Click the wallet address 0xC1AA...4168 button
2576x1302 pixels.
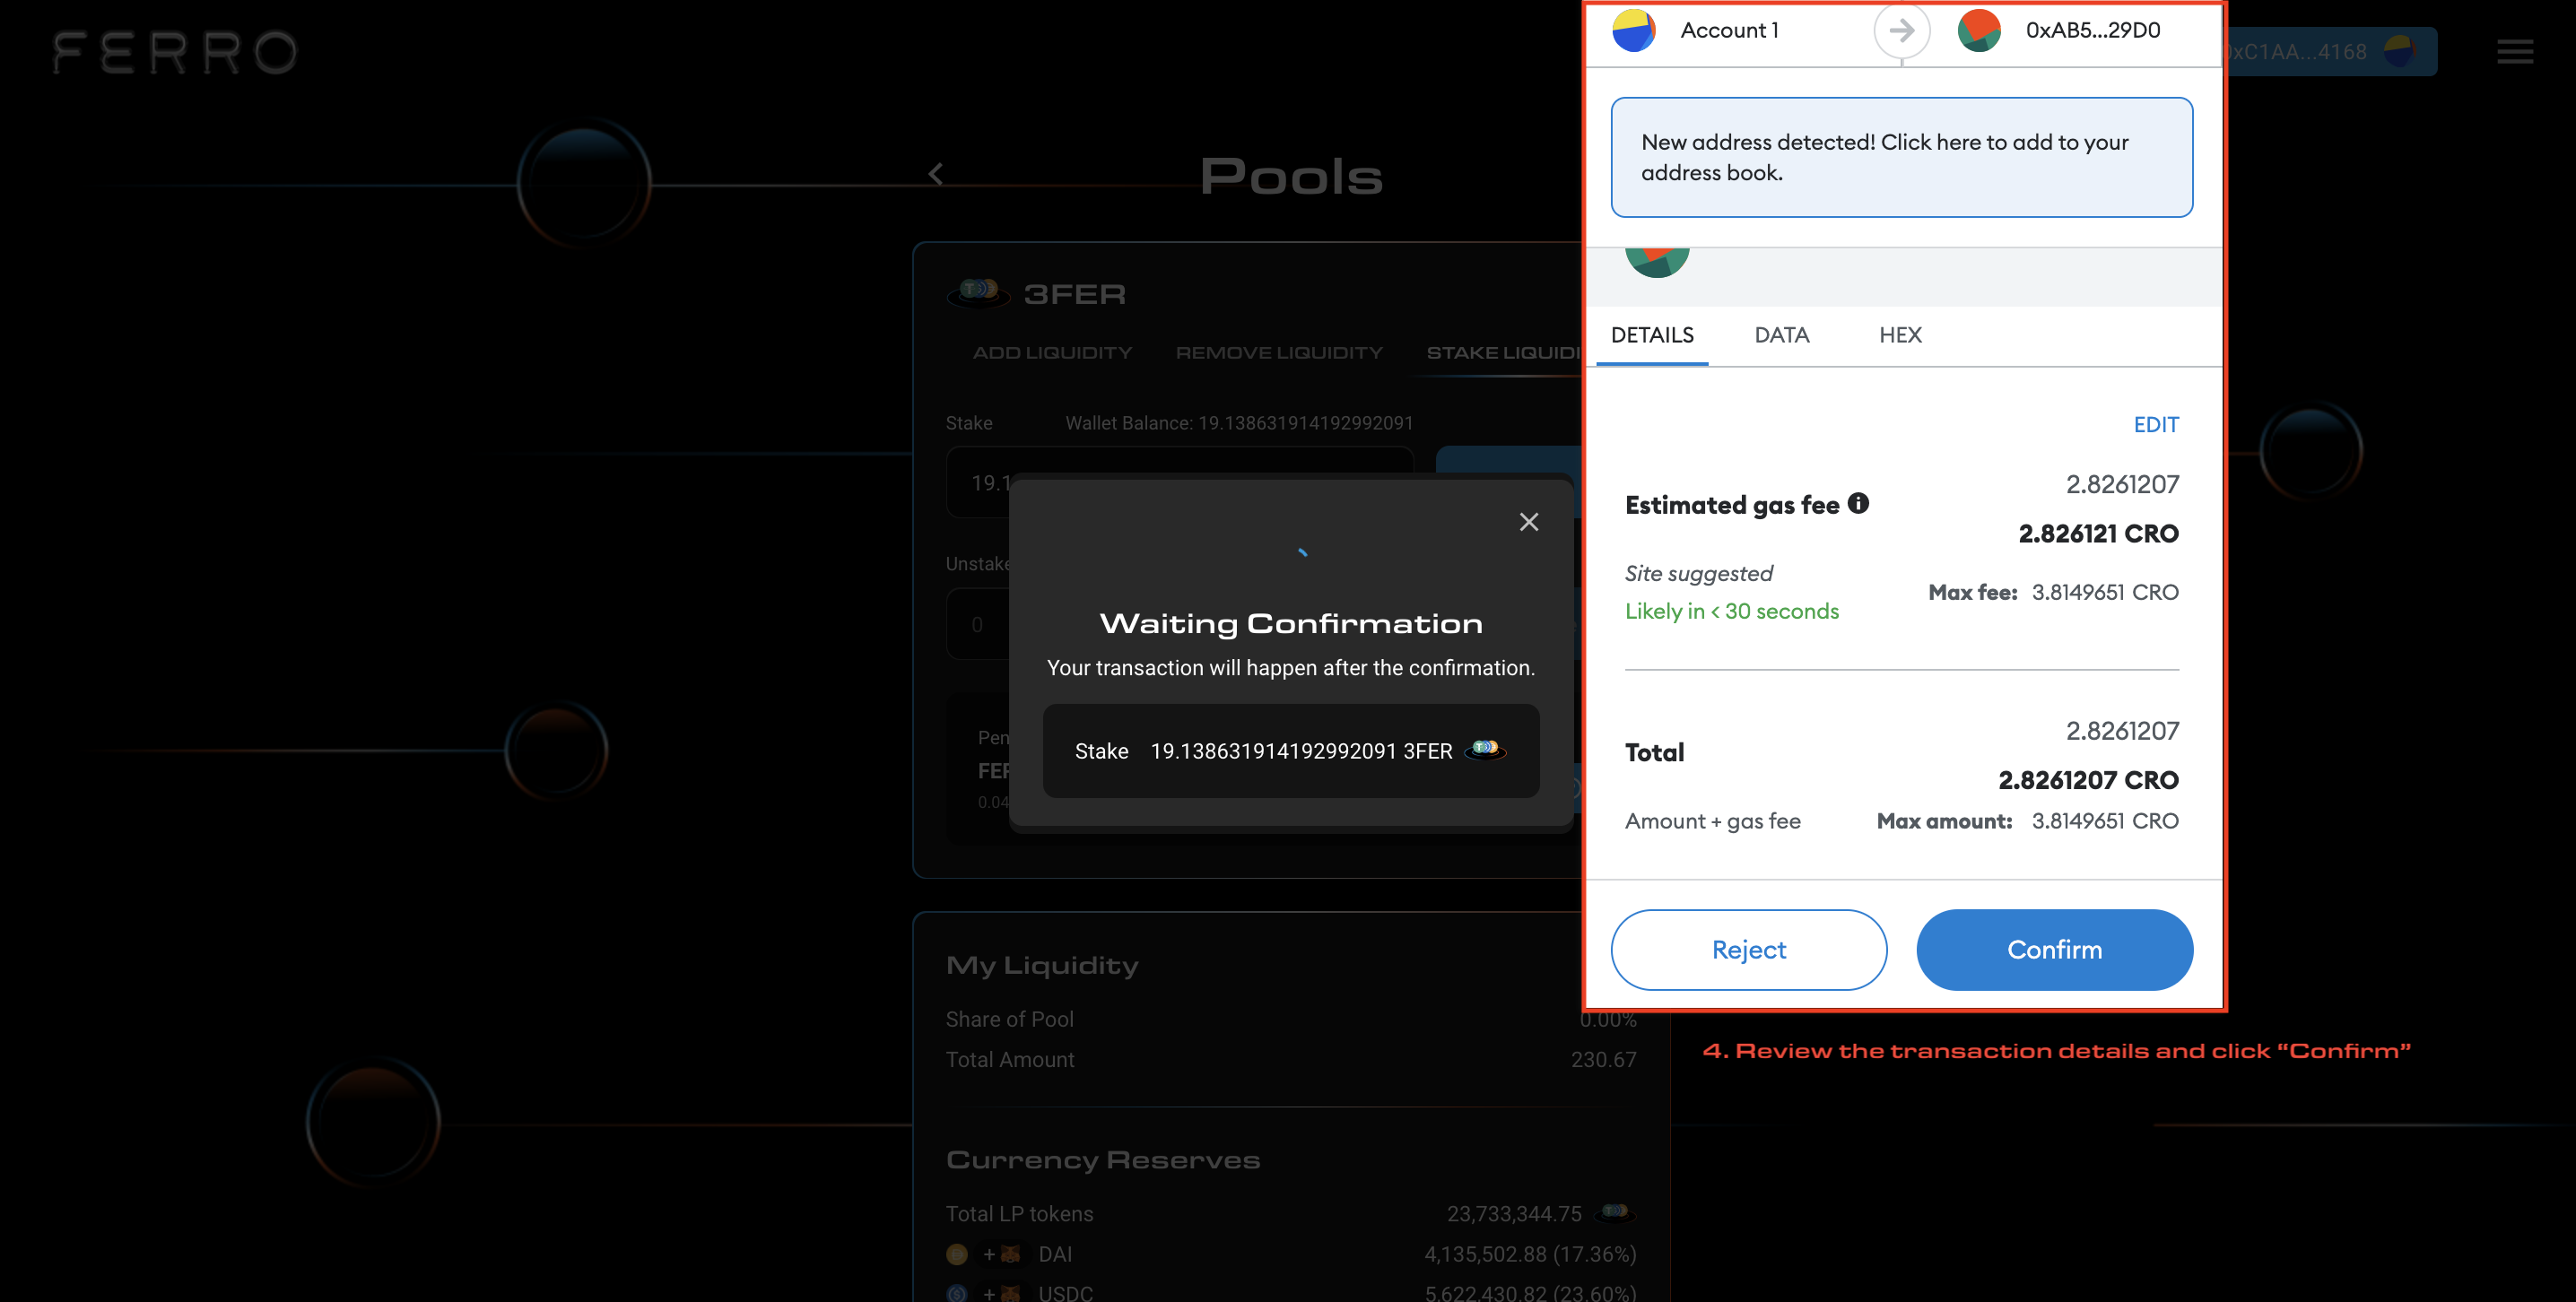tap(2330, 51)
